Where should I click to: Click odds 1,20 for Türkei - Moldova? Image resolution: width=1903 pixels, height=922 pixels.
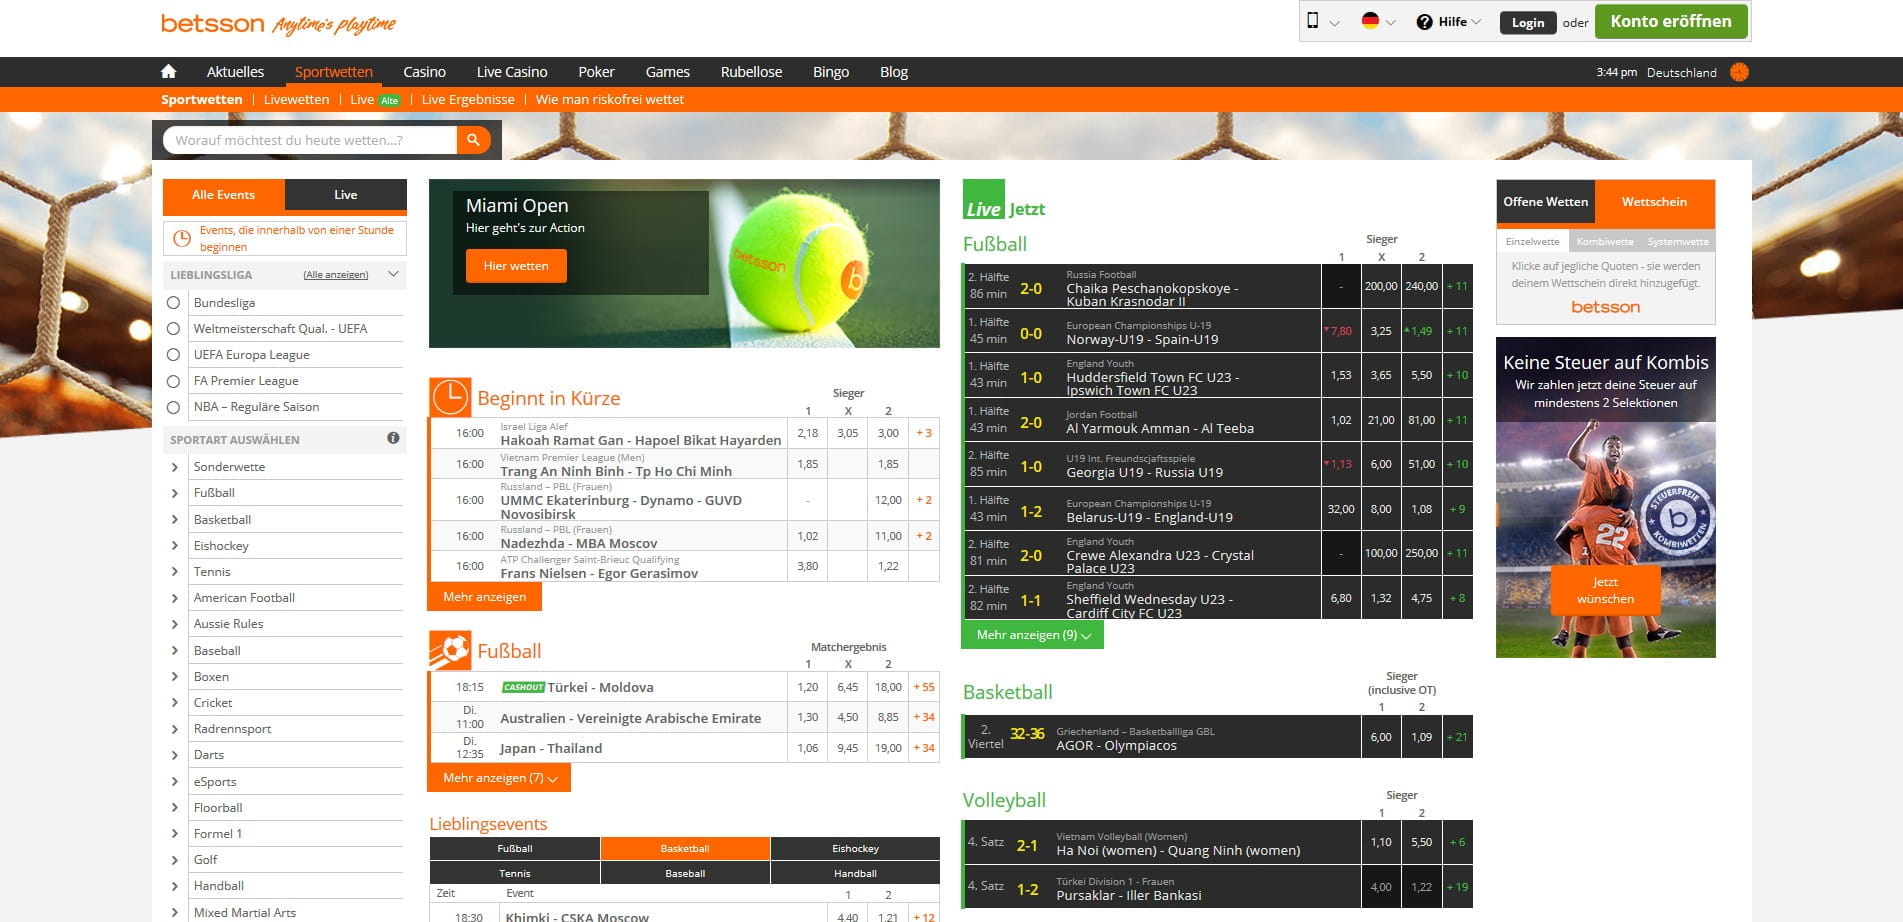(808, 687)
